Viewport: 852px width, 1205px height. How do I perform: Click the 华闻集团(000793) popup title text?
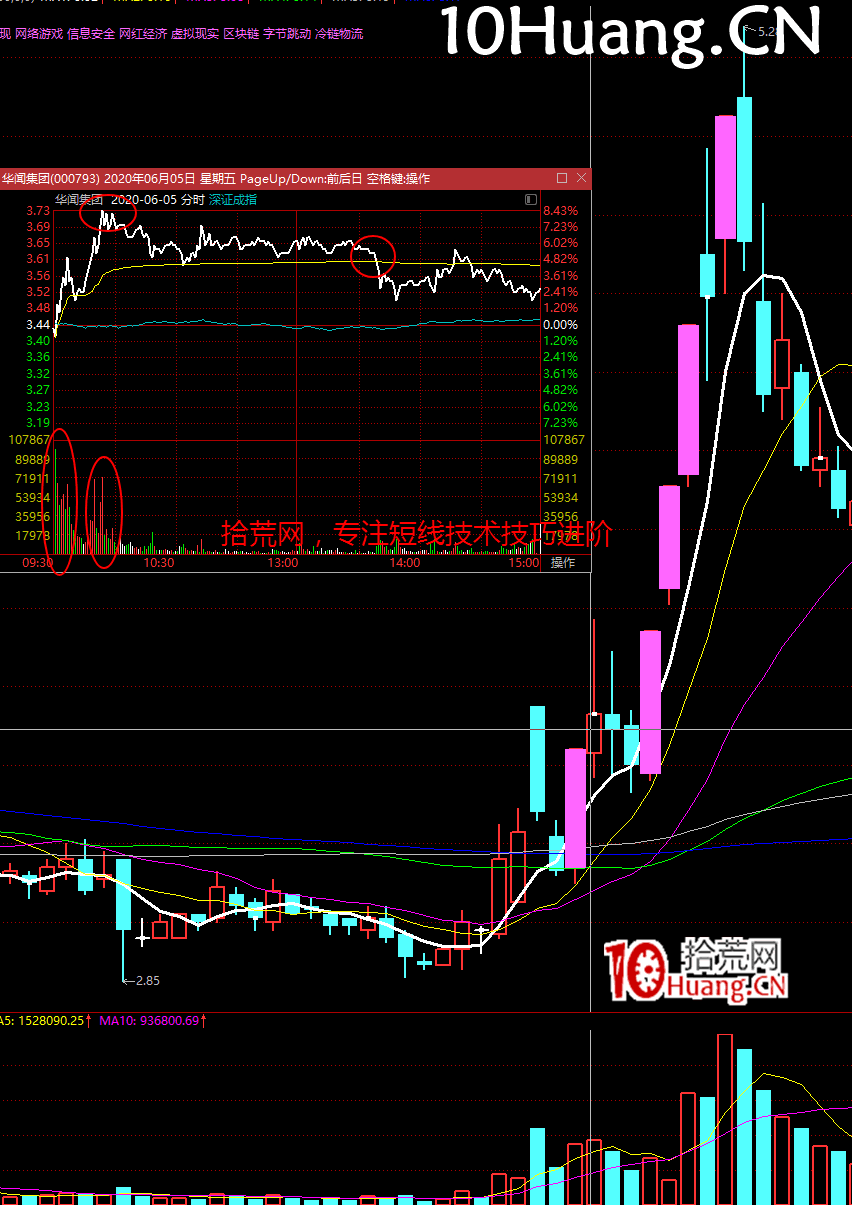tap(50, 178)
